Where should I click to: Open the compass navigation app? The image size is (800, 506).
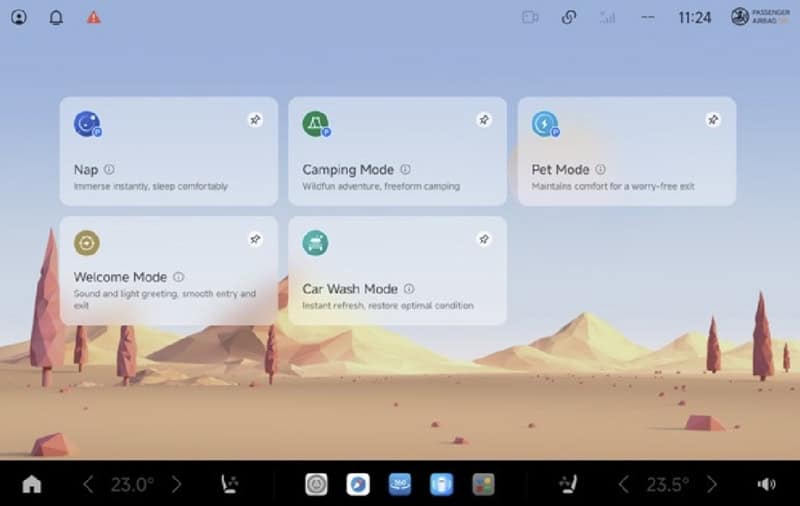click(x=358, y=484)
